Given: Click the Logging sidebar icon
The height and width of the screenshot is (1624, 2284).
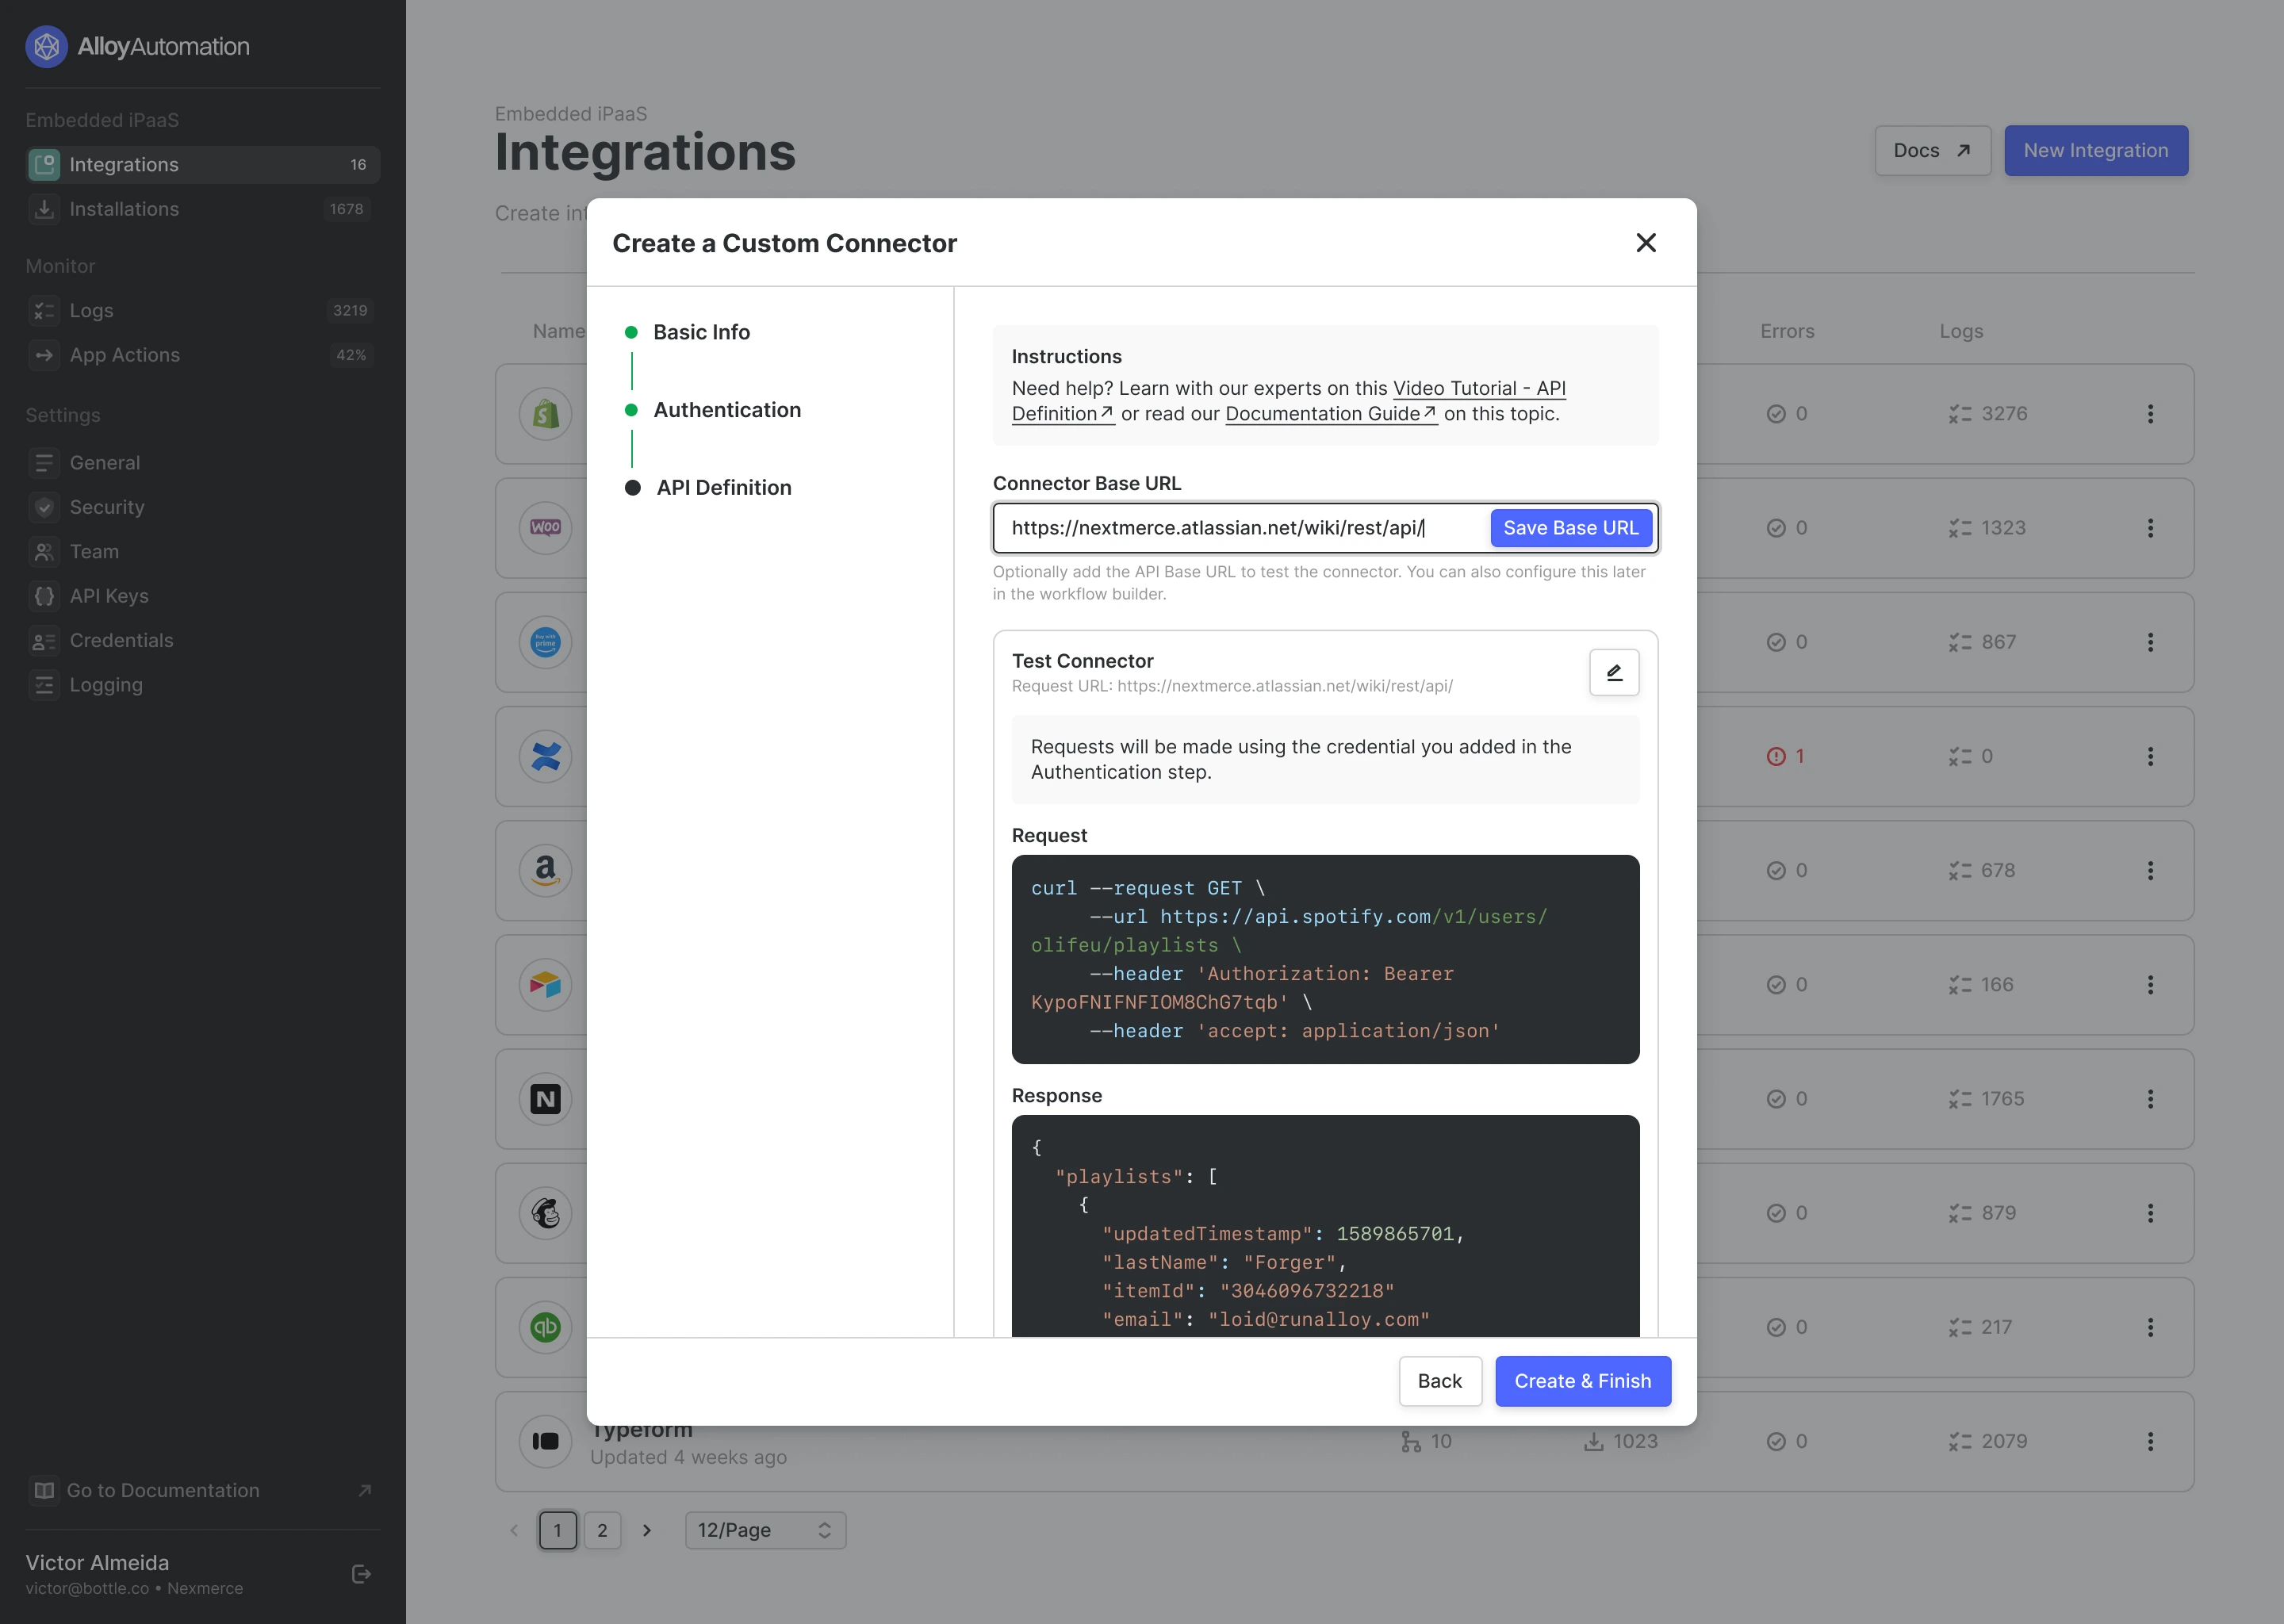Looking at the screenshot, I should point(44,685).
